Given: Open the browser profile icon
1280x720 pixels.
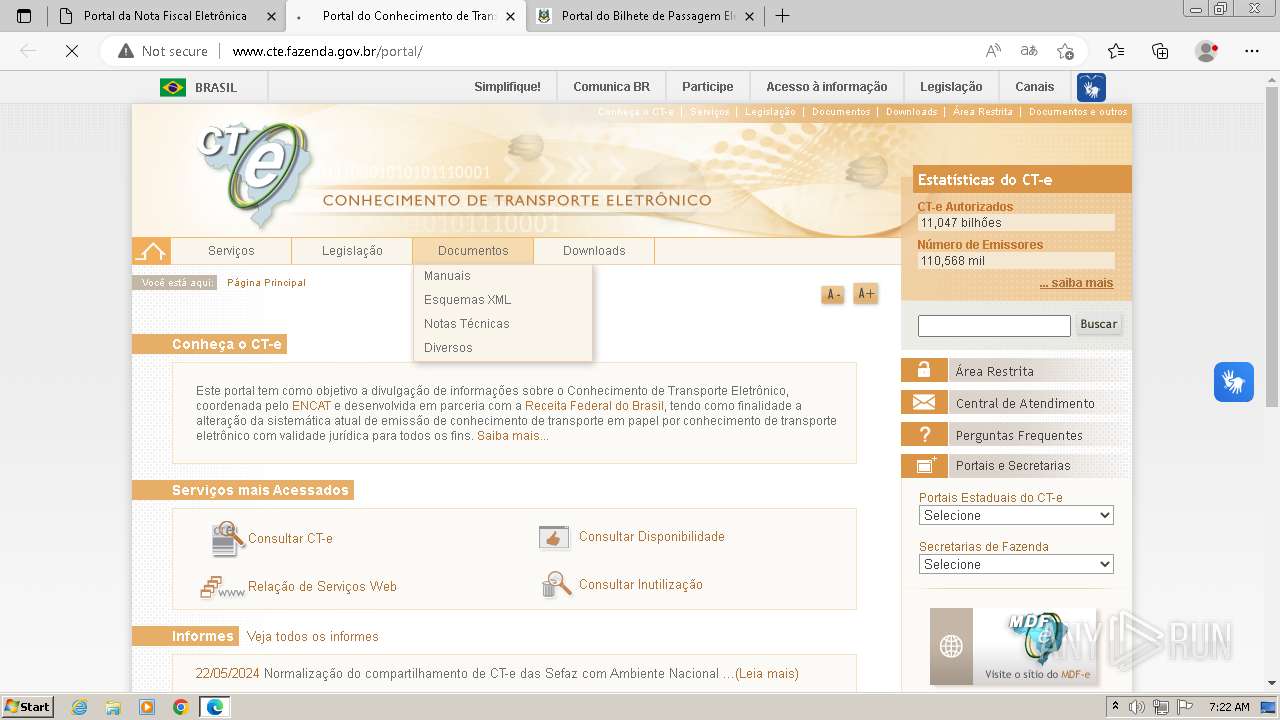Looking at the screenshot, I should pyautogui.click(x=1207, y=51).
